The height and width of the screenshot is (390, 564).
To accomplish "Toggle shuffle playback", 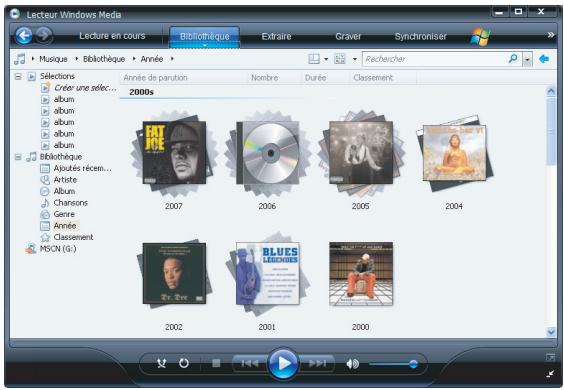I will point(162,363).
